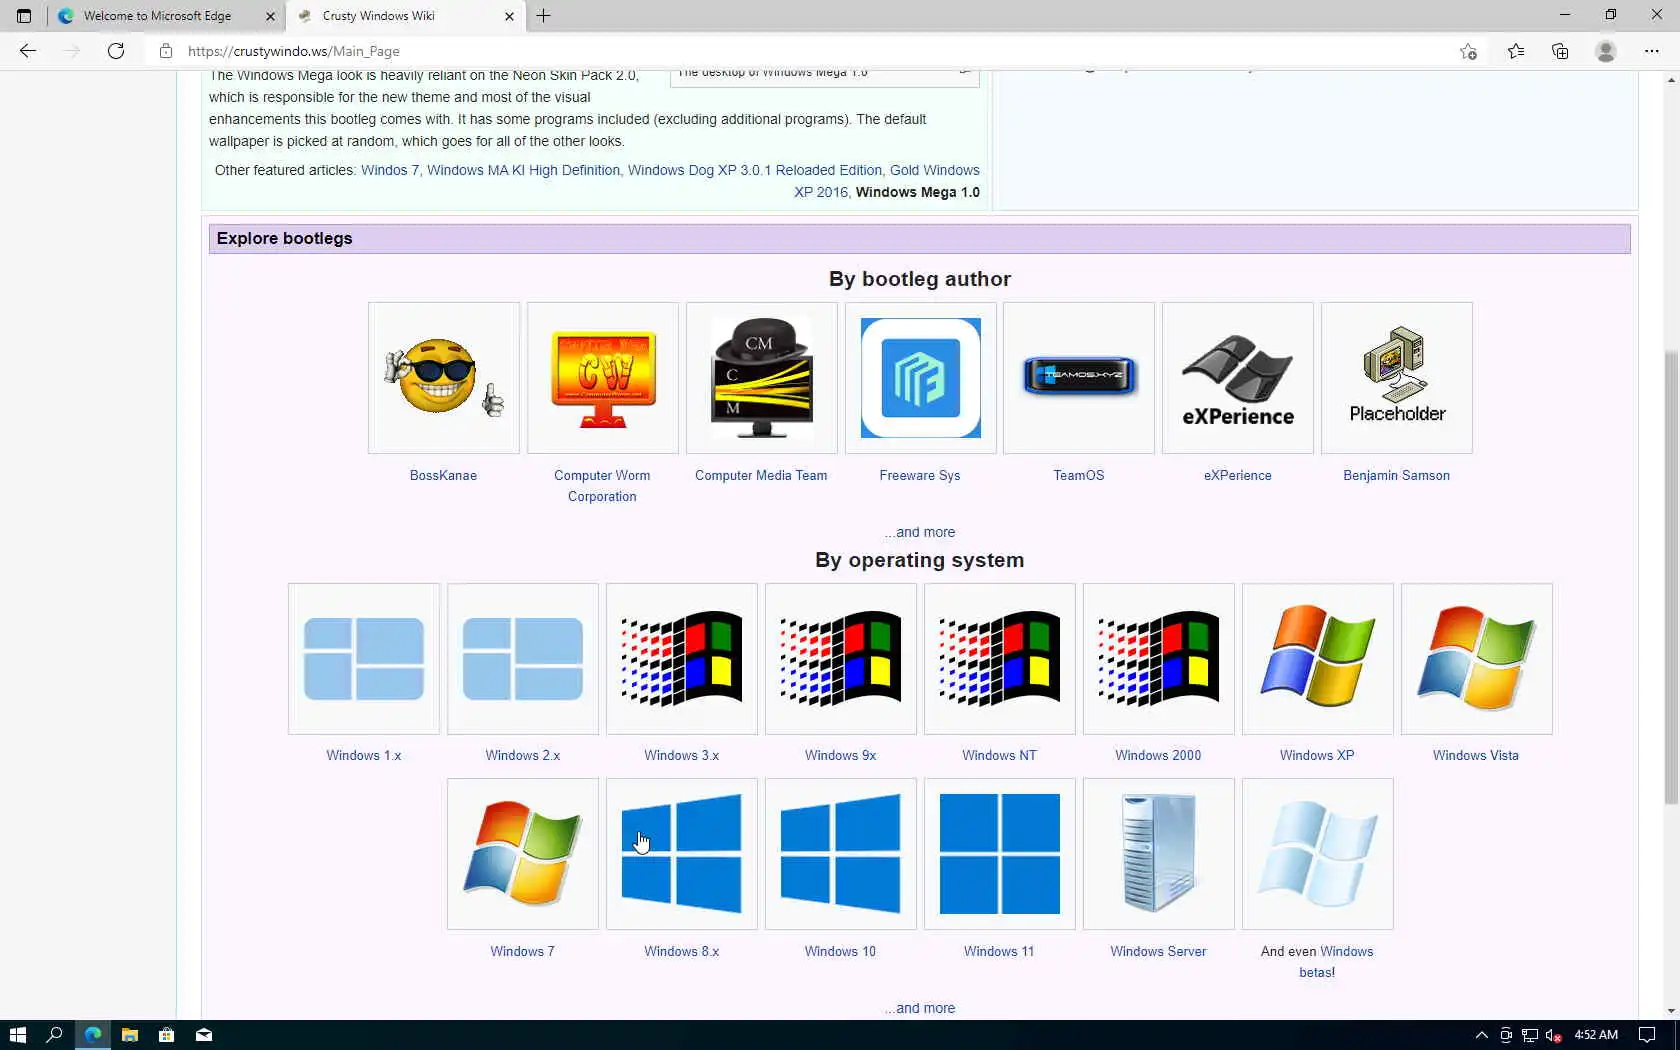Open the Windos 7 featured article link
The width and height of the screenshot is (1680, 1050).
point(390,170)
